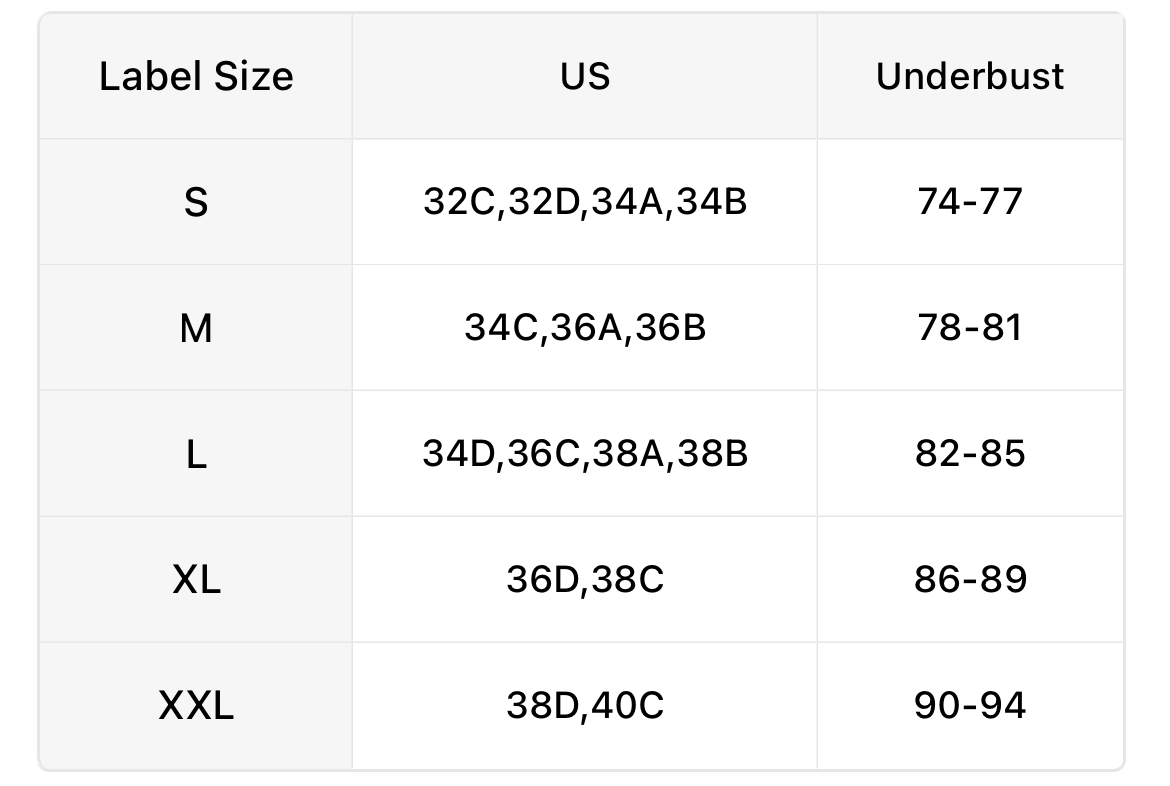Screen dimensions: 1170x786
Task: Click the 36D,38C US sizes cell
Action: click(x=585, y=580)
